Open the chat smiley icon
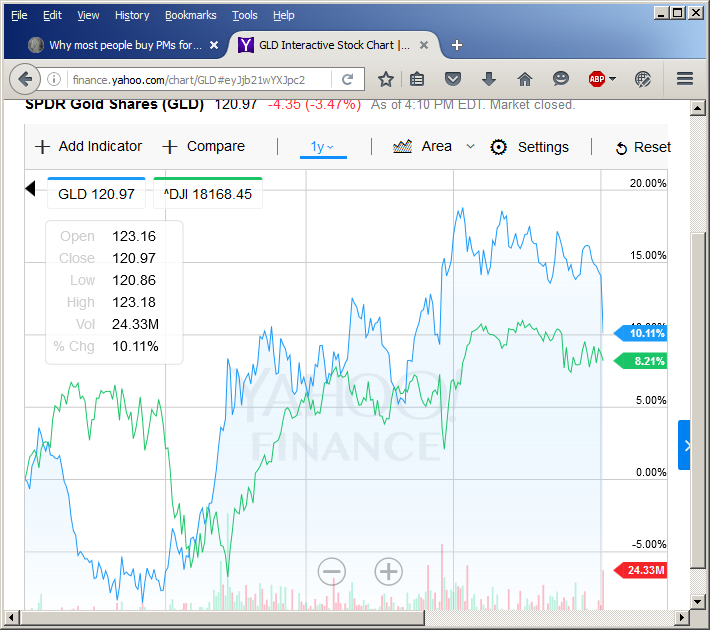The image size is (710, 630). pyautogui.click(x=561, y=79)
